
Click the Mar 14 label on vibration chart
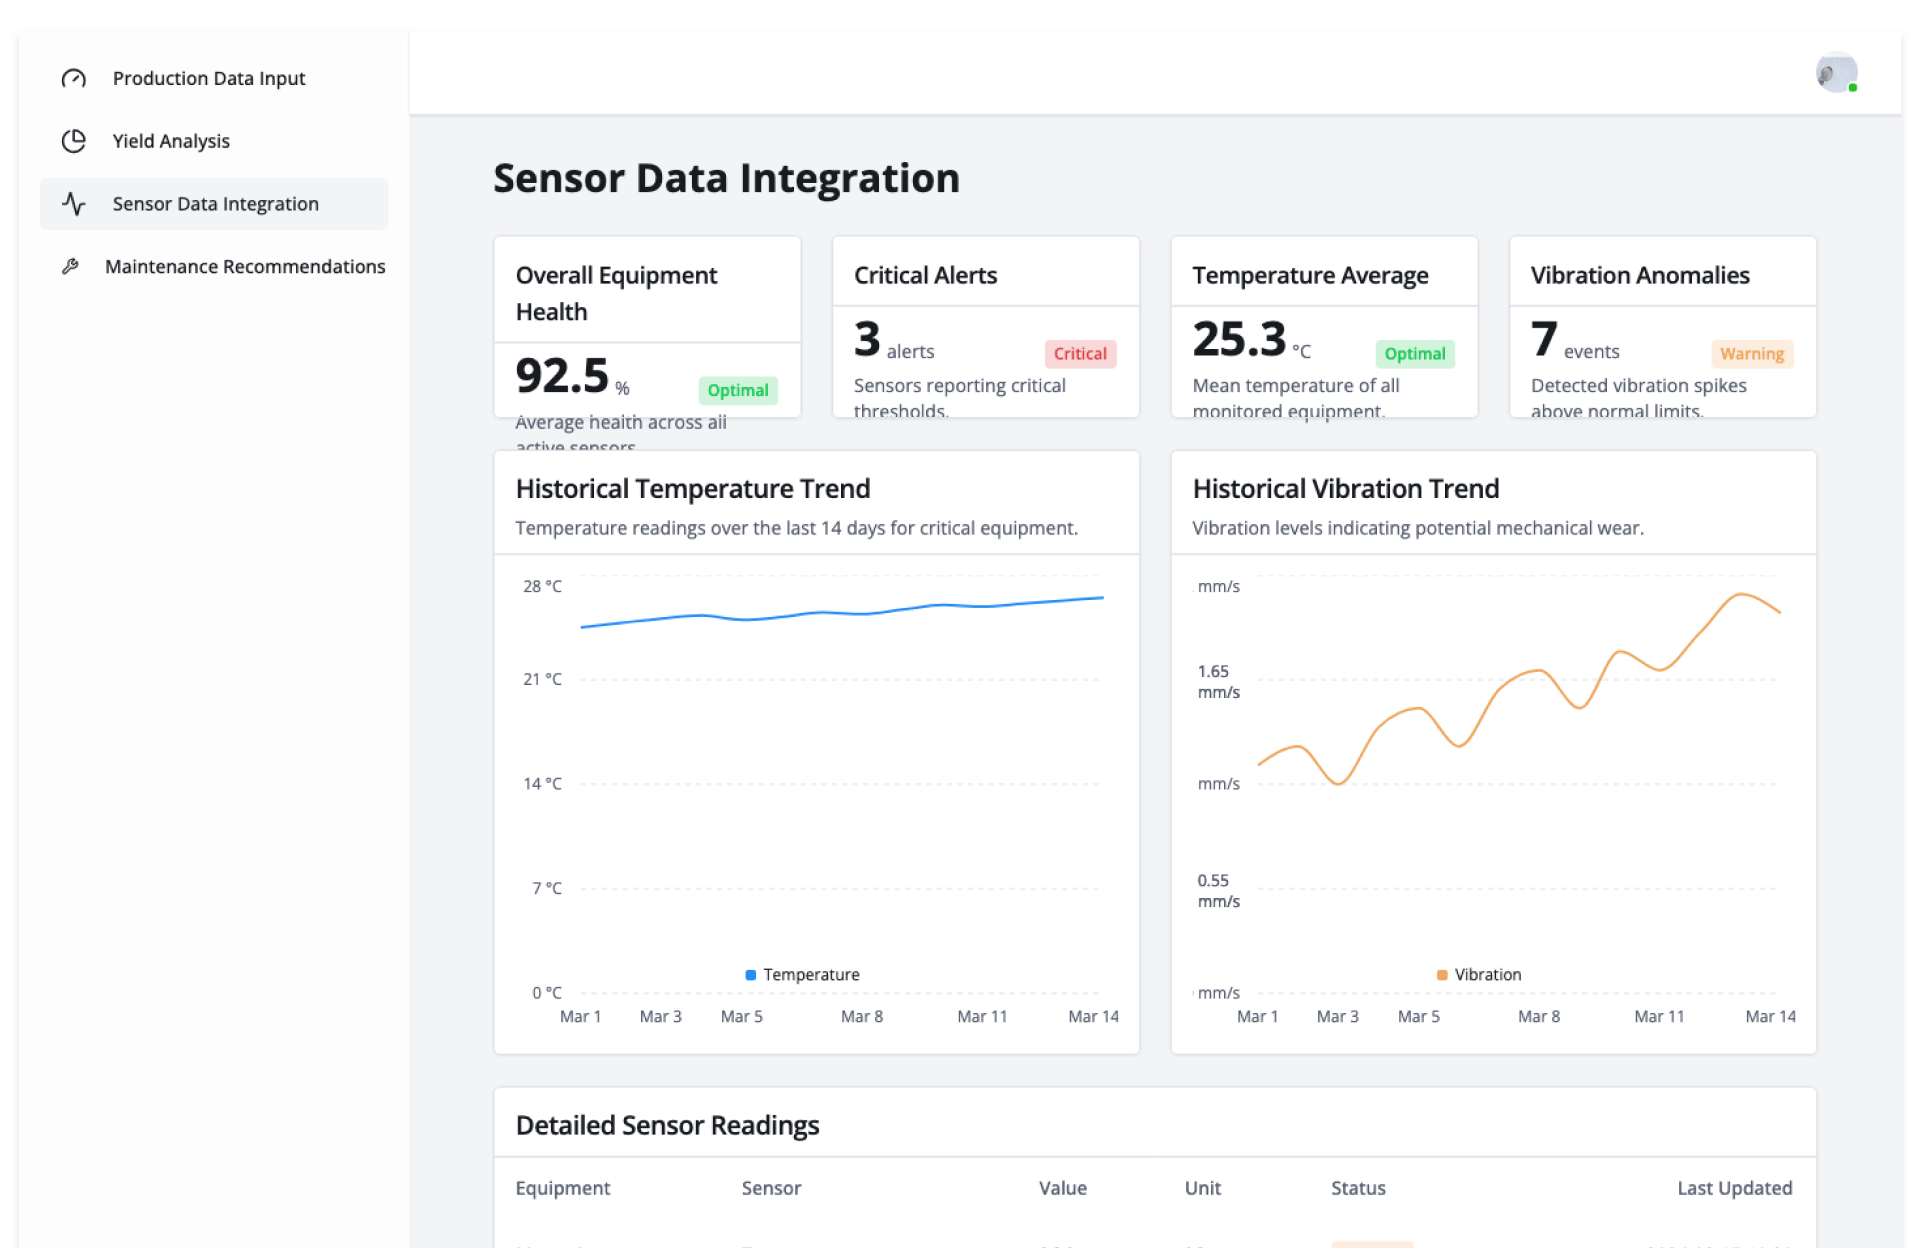coord(1770,1017)
